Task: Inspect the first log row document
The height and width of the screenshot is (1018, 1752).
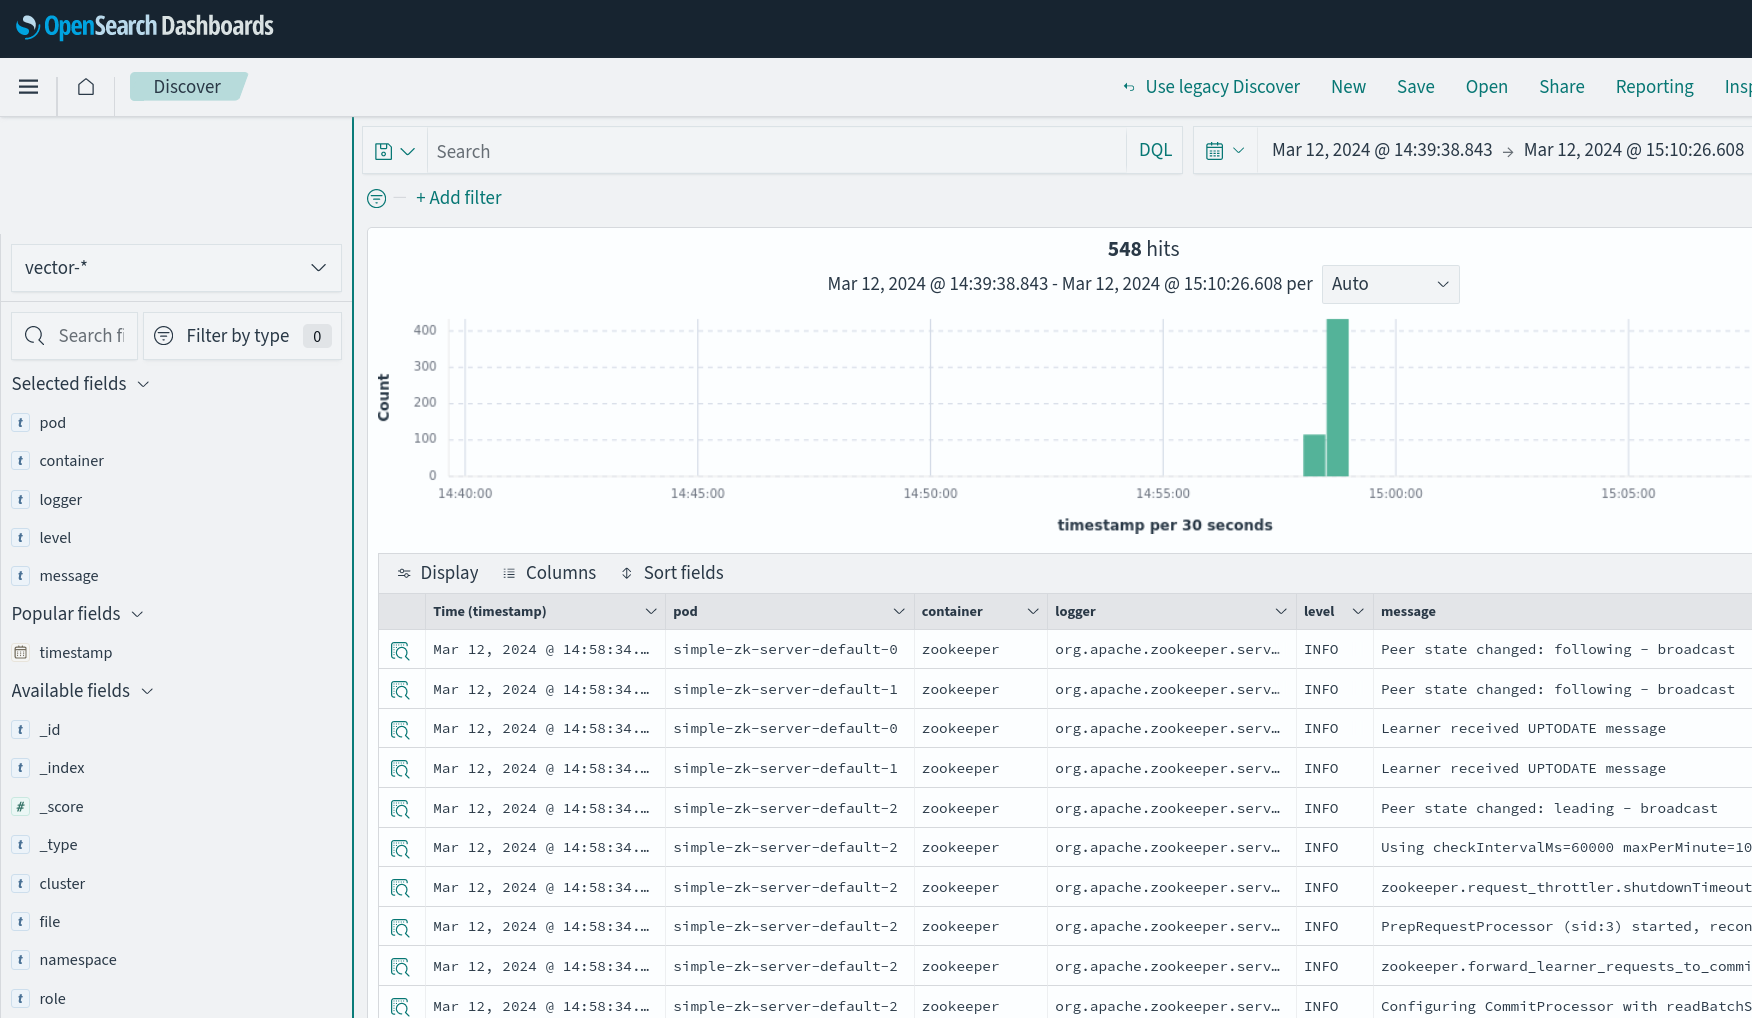Action: point(400,650)
